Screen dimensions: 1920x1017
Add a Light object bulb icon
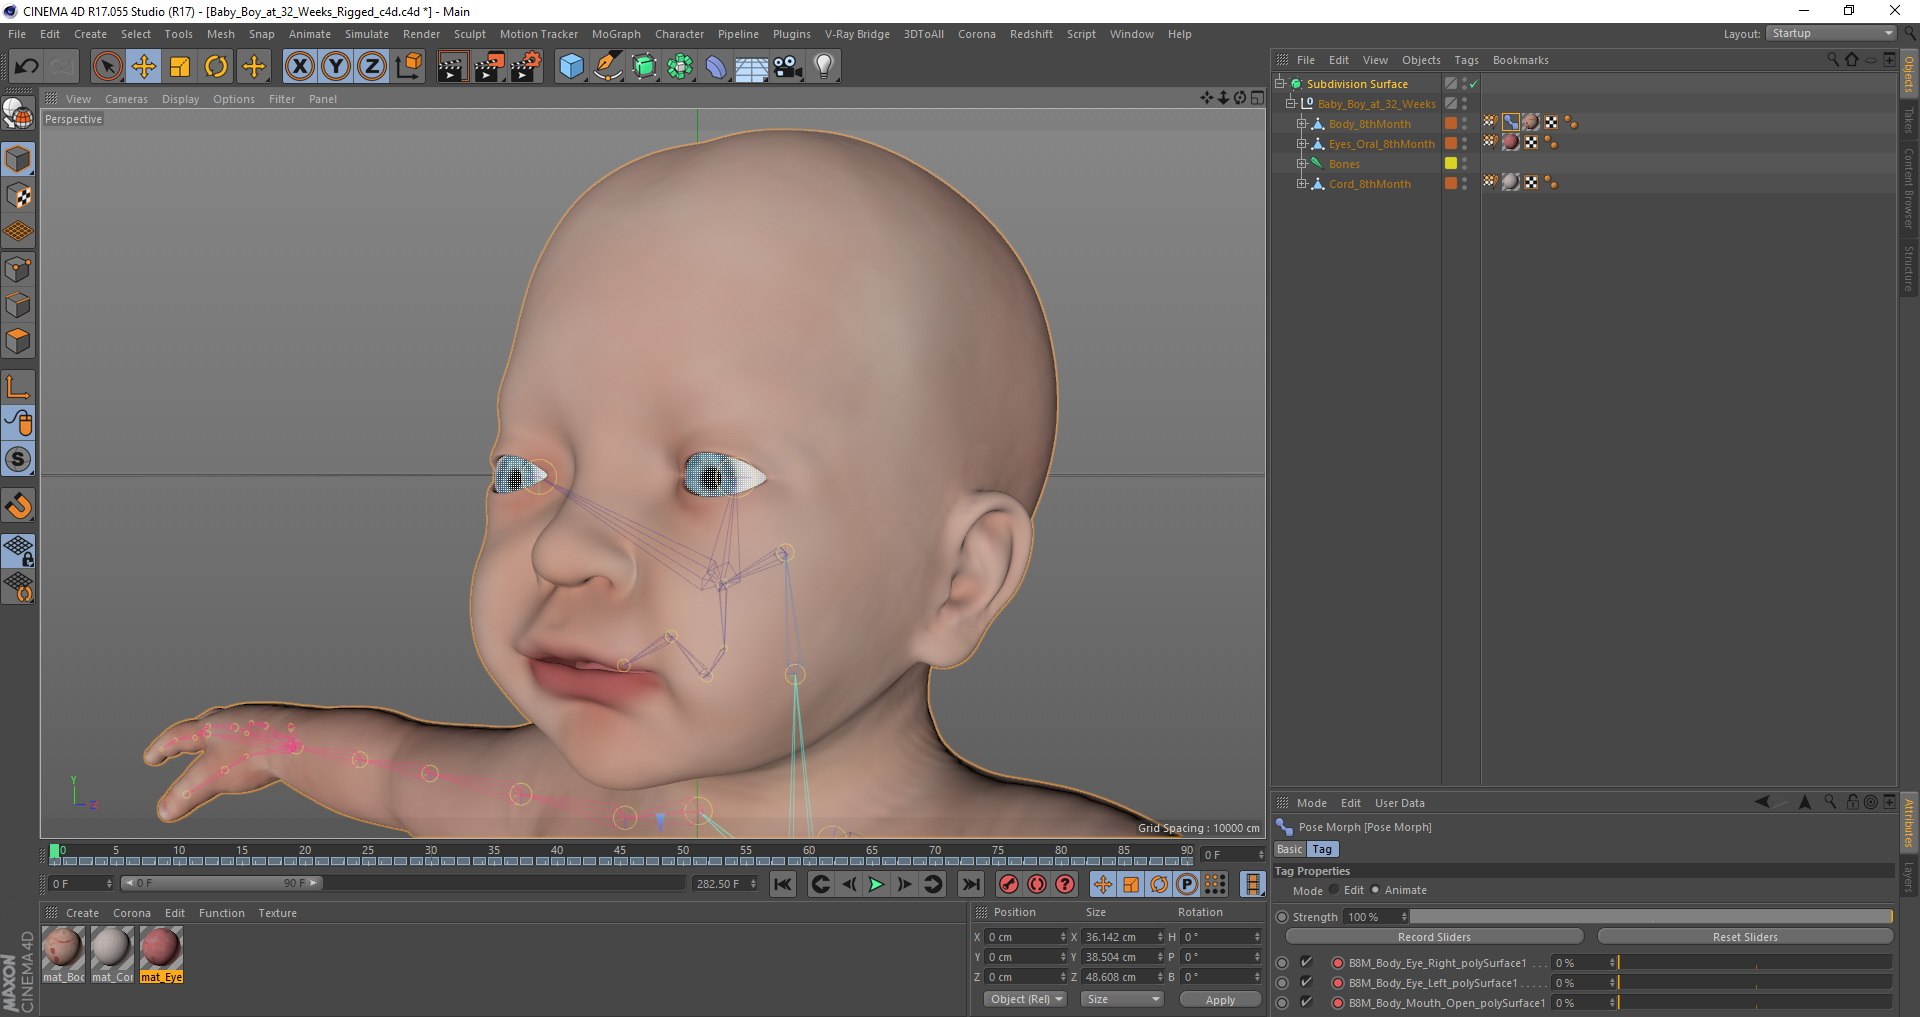point(823,67)
